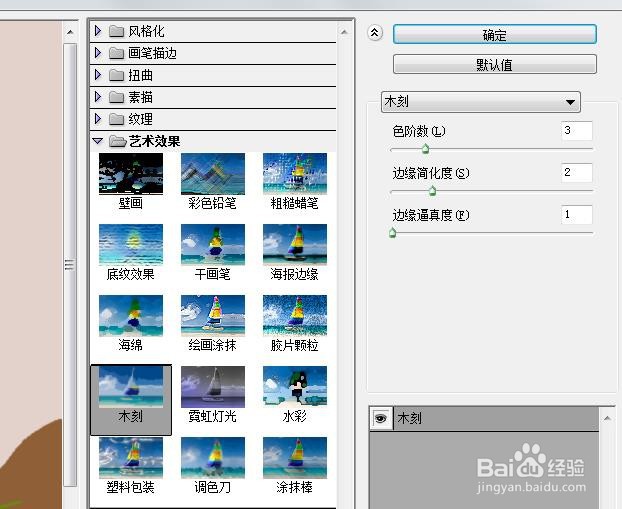Click the 边缘简化度 slider handle

pos(432,191)
